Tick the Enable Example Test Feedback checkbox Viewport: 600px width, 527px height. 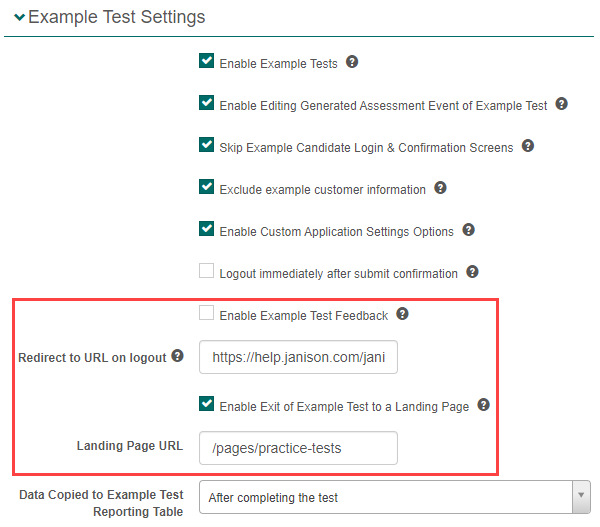click(x=207, y=314)
